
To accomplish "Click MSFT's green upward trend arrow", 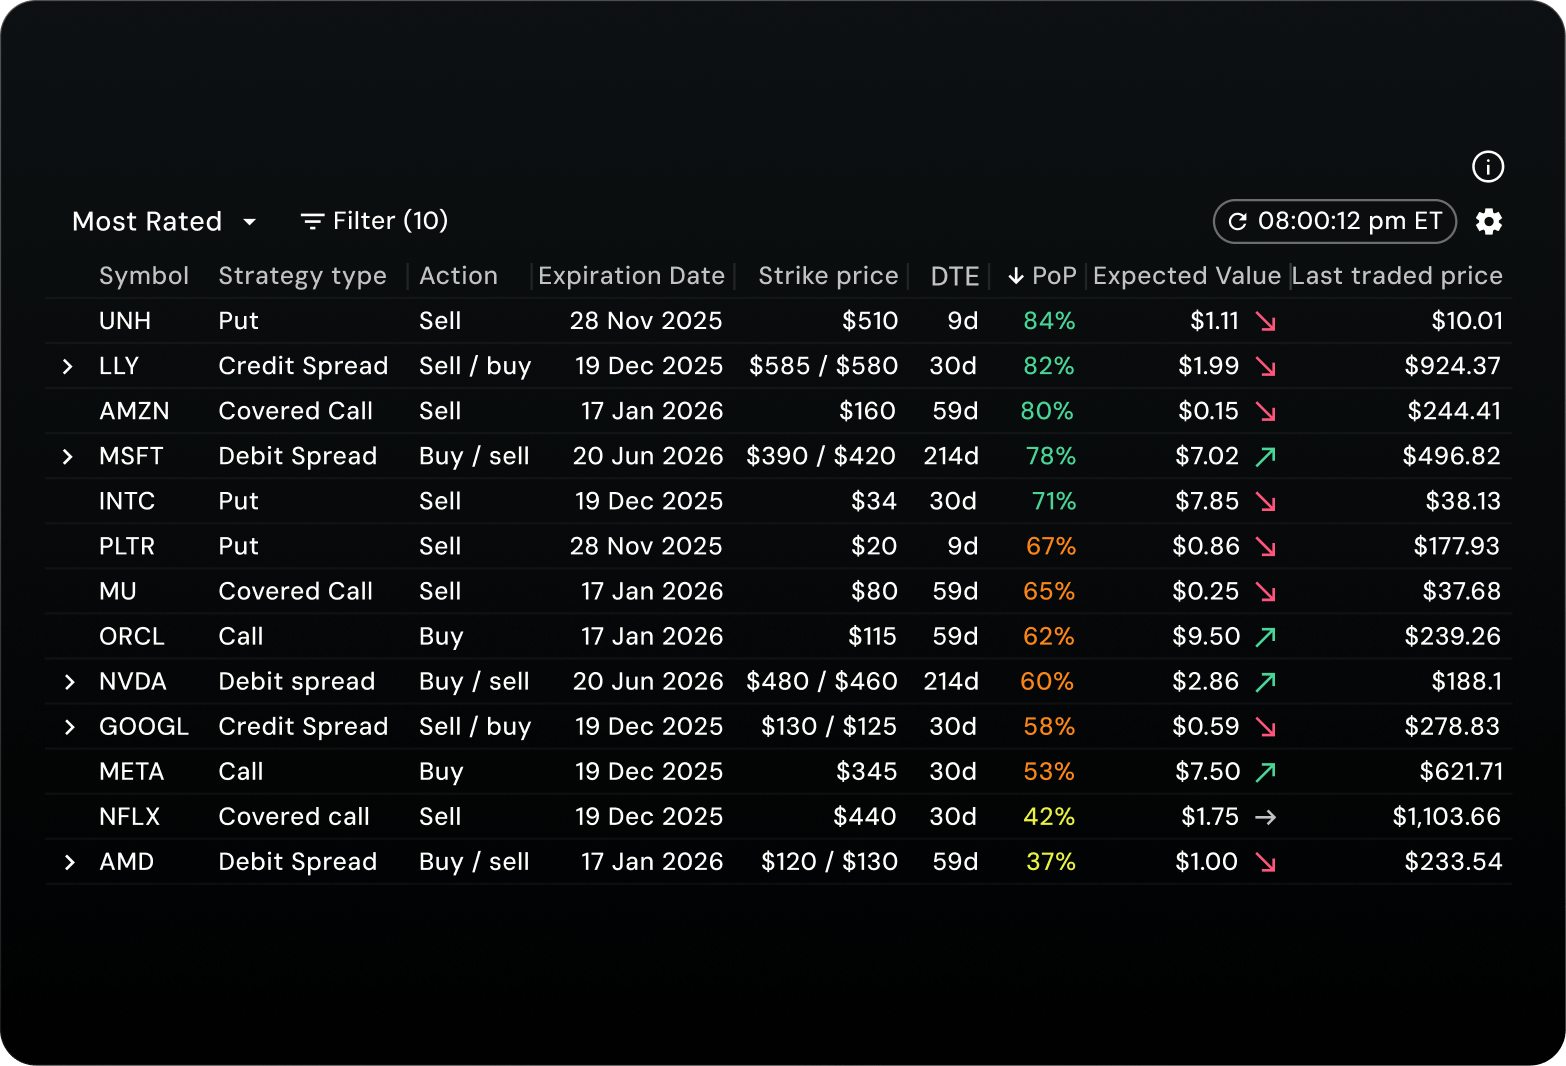I will click(x=1267, y=456).
